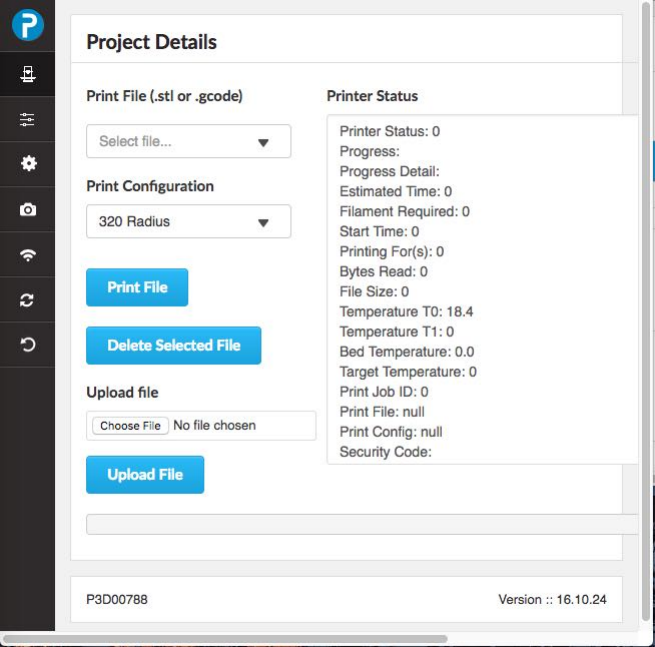This screenshot has height=647, width=655.
Task: Click the Upload File button
Action: [x=145, y=474]
